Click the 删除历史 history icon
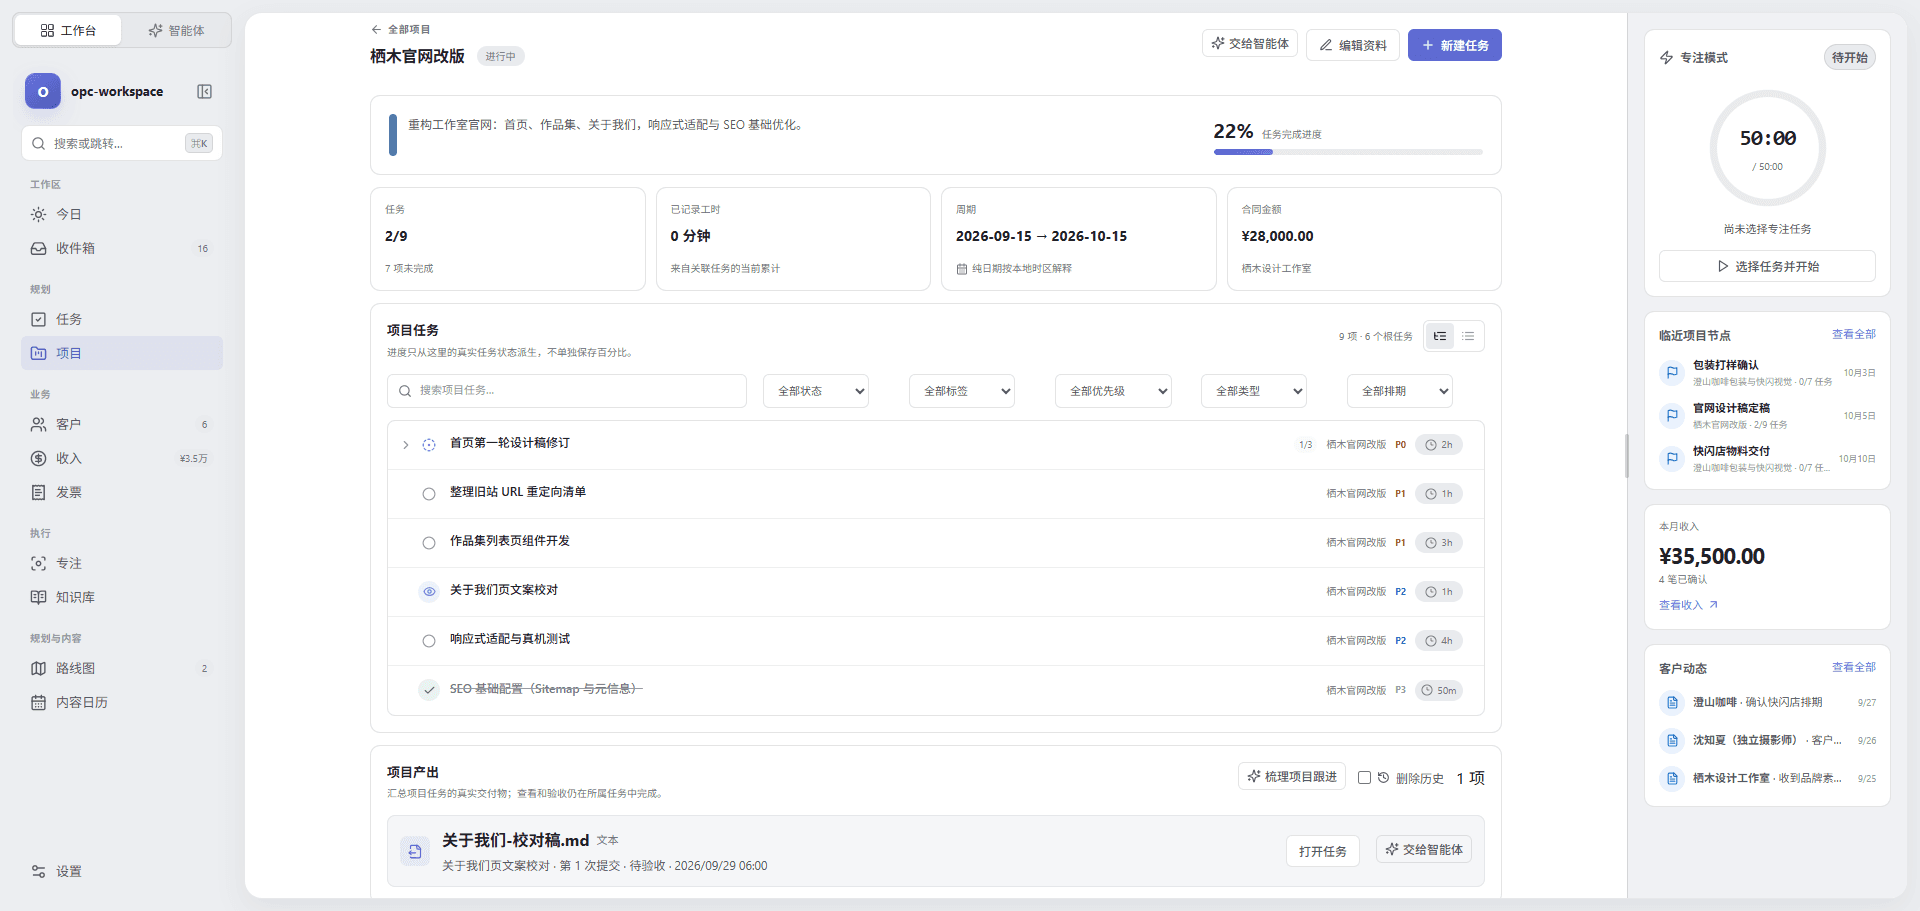The height and width of the screenshot is (911, 1920). point(1384,778)
